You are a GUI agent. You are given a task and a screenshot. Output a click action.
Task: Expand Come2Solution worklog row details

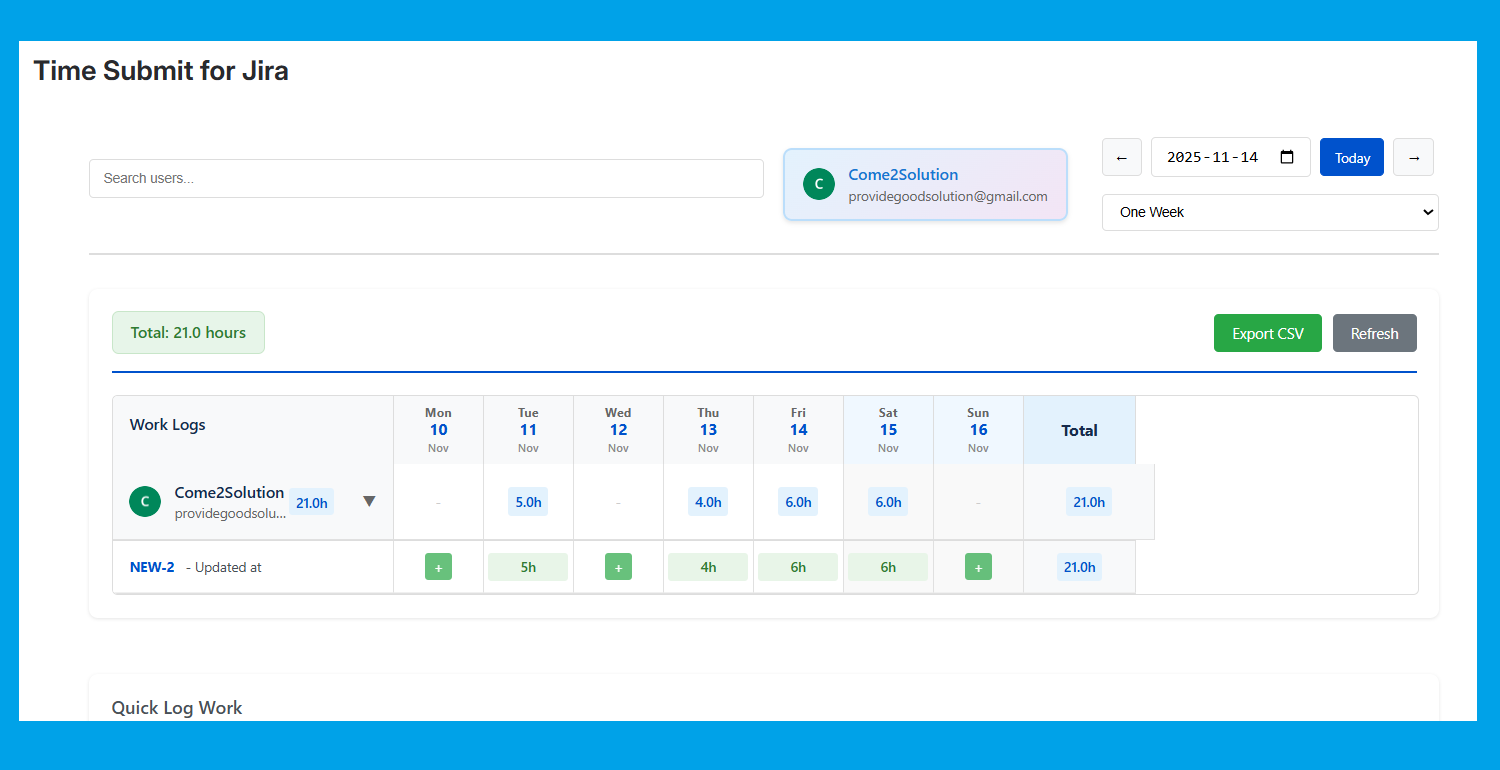(369, 501)
